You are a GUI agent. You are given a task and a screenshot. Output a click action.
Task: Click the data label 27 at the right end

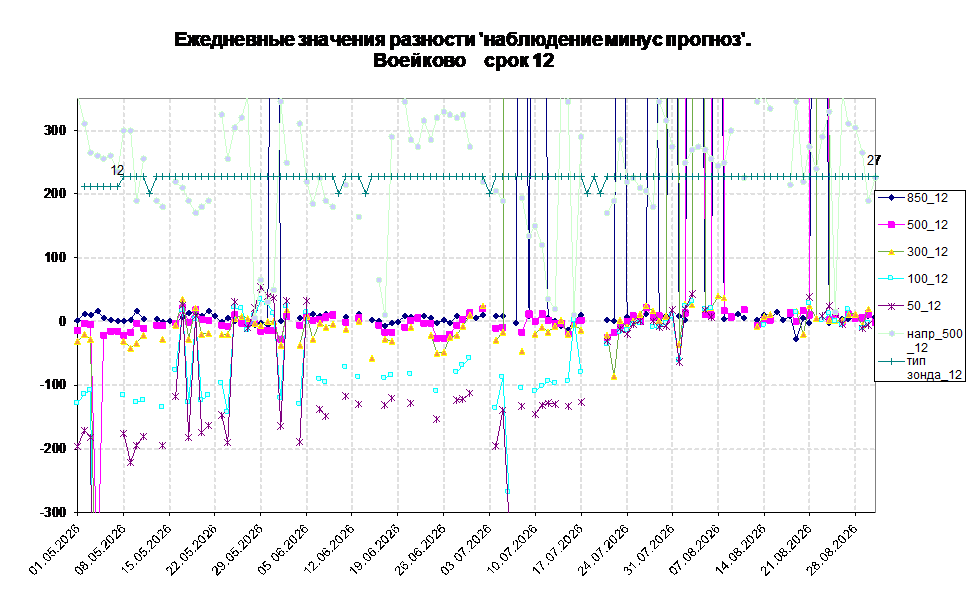point(874,160)
